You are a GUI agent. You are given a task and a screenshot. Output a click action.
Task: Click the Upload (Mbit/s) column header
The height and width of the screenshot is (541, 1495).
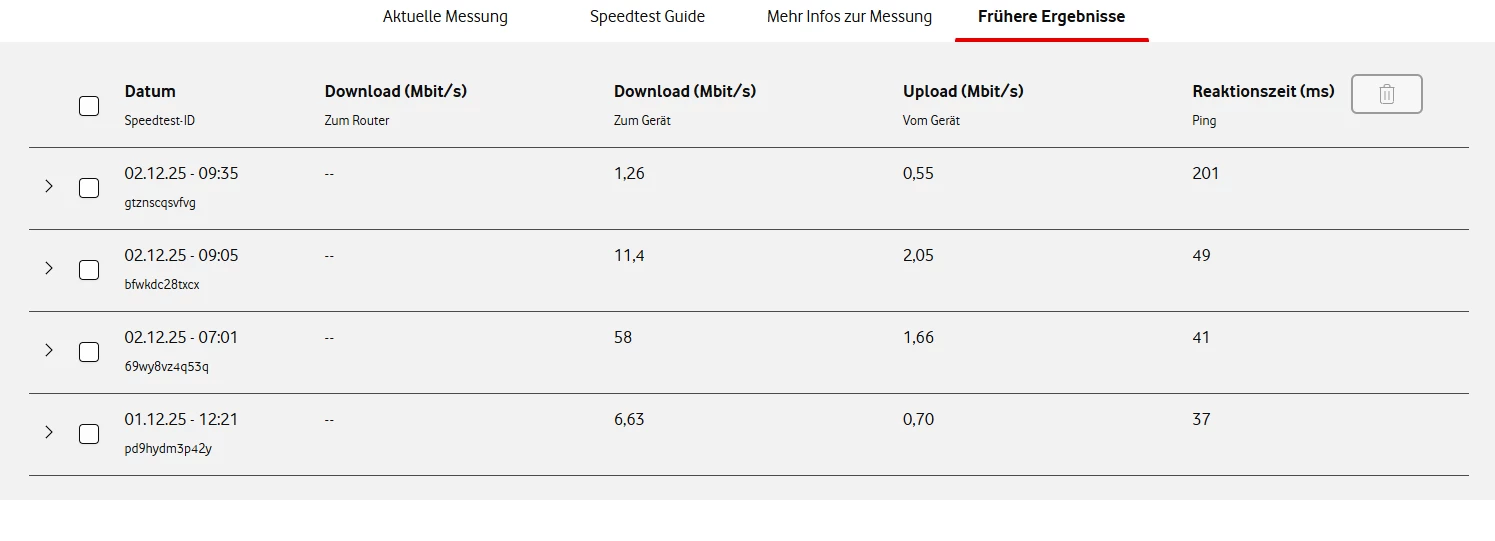(963, 91)
